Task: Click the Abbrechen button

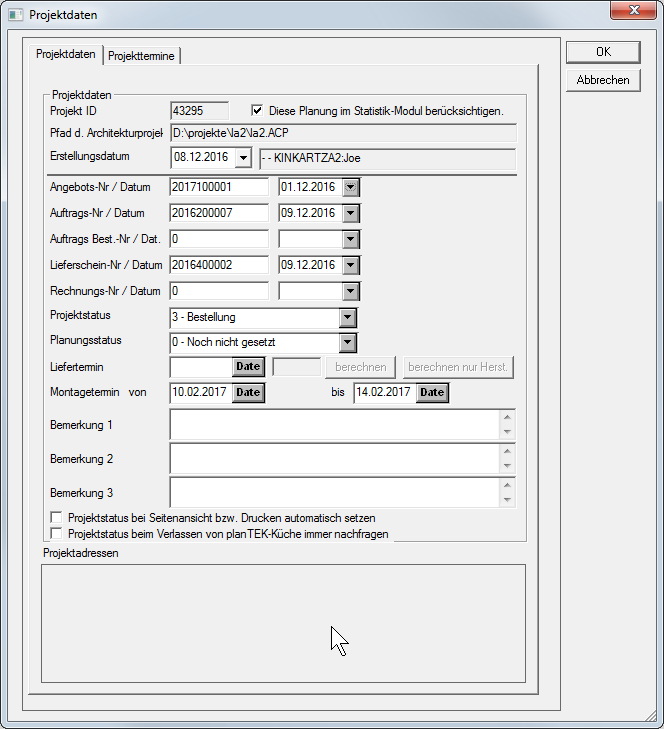Action: point(603,81)
